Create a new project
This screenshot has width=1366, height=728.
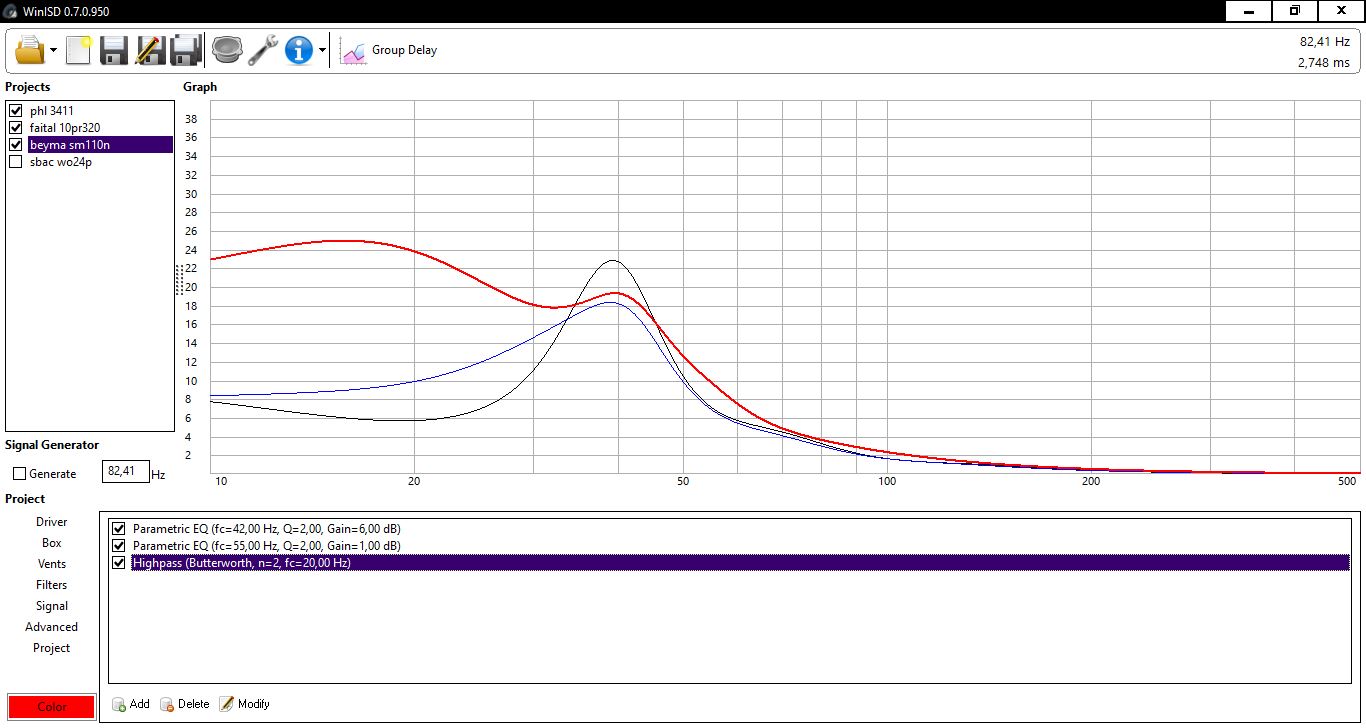(79, 49)
